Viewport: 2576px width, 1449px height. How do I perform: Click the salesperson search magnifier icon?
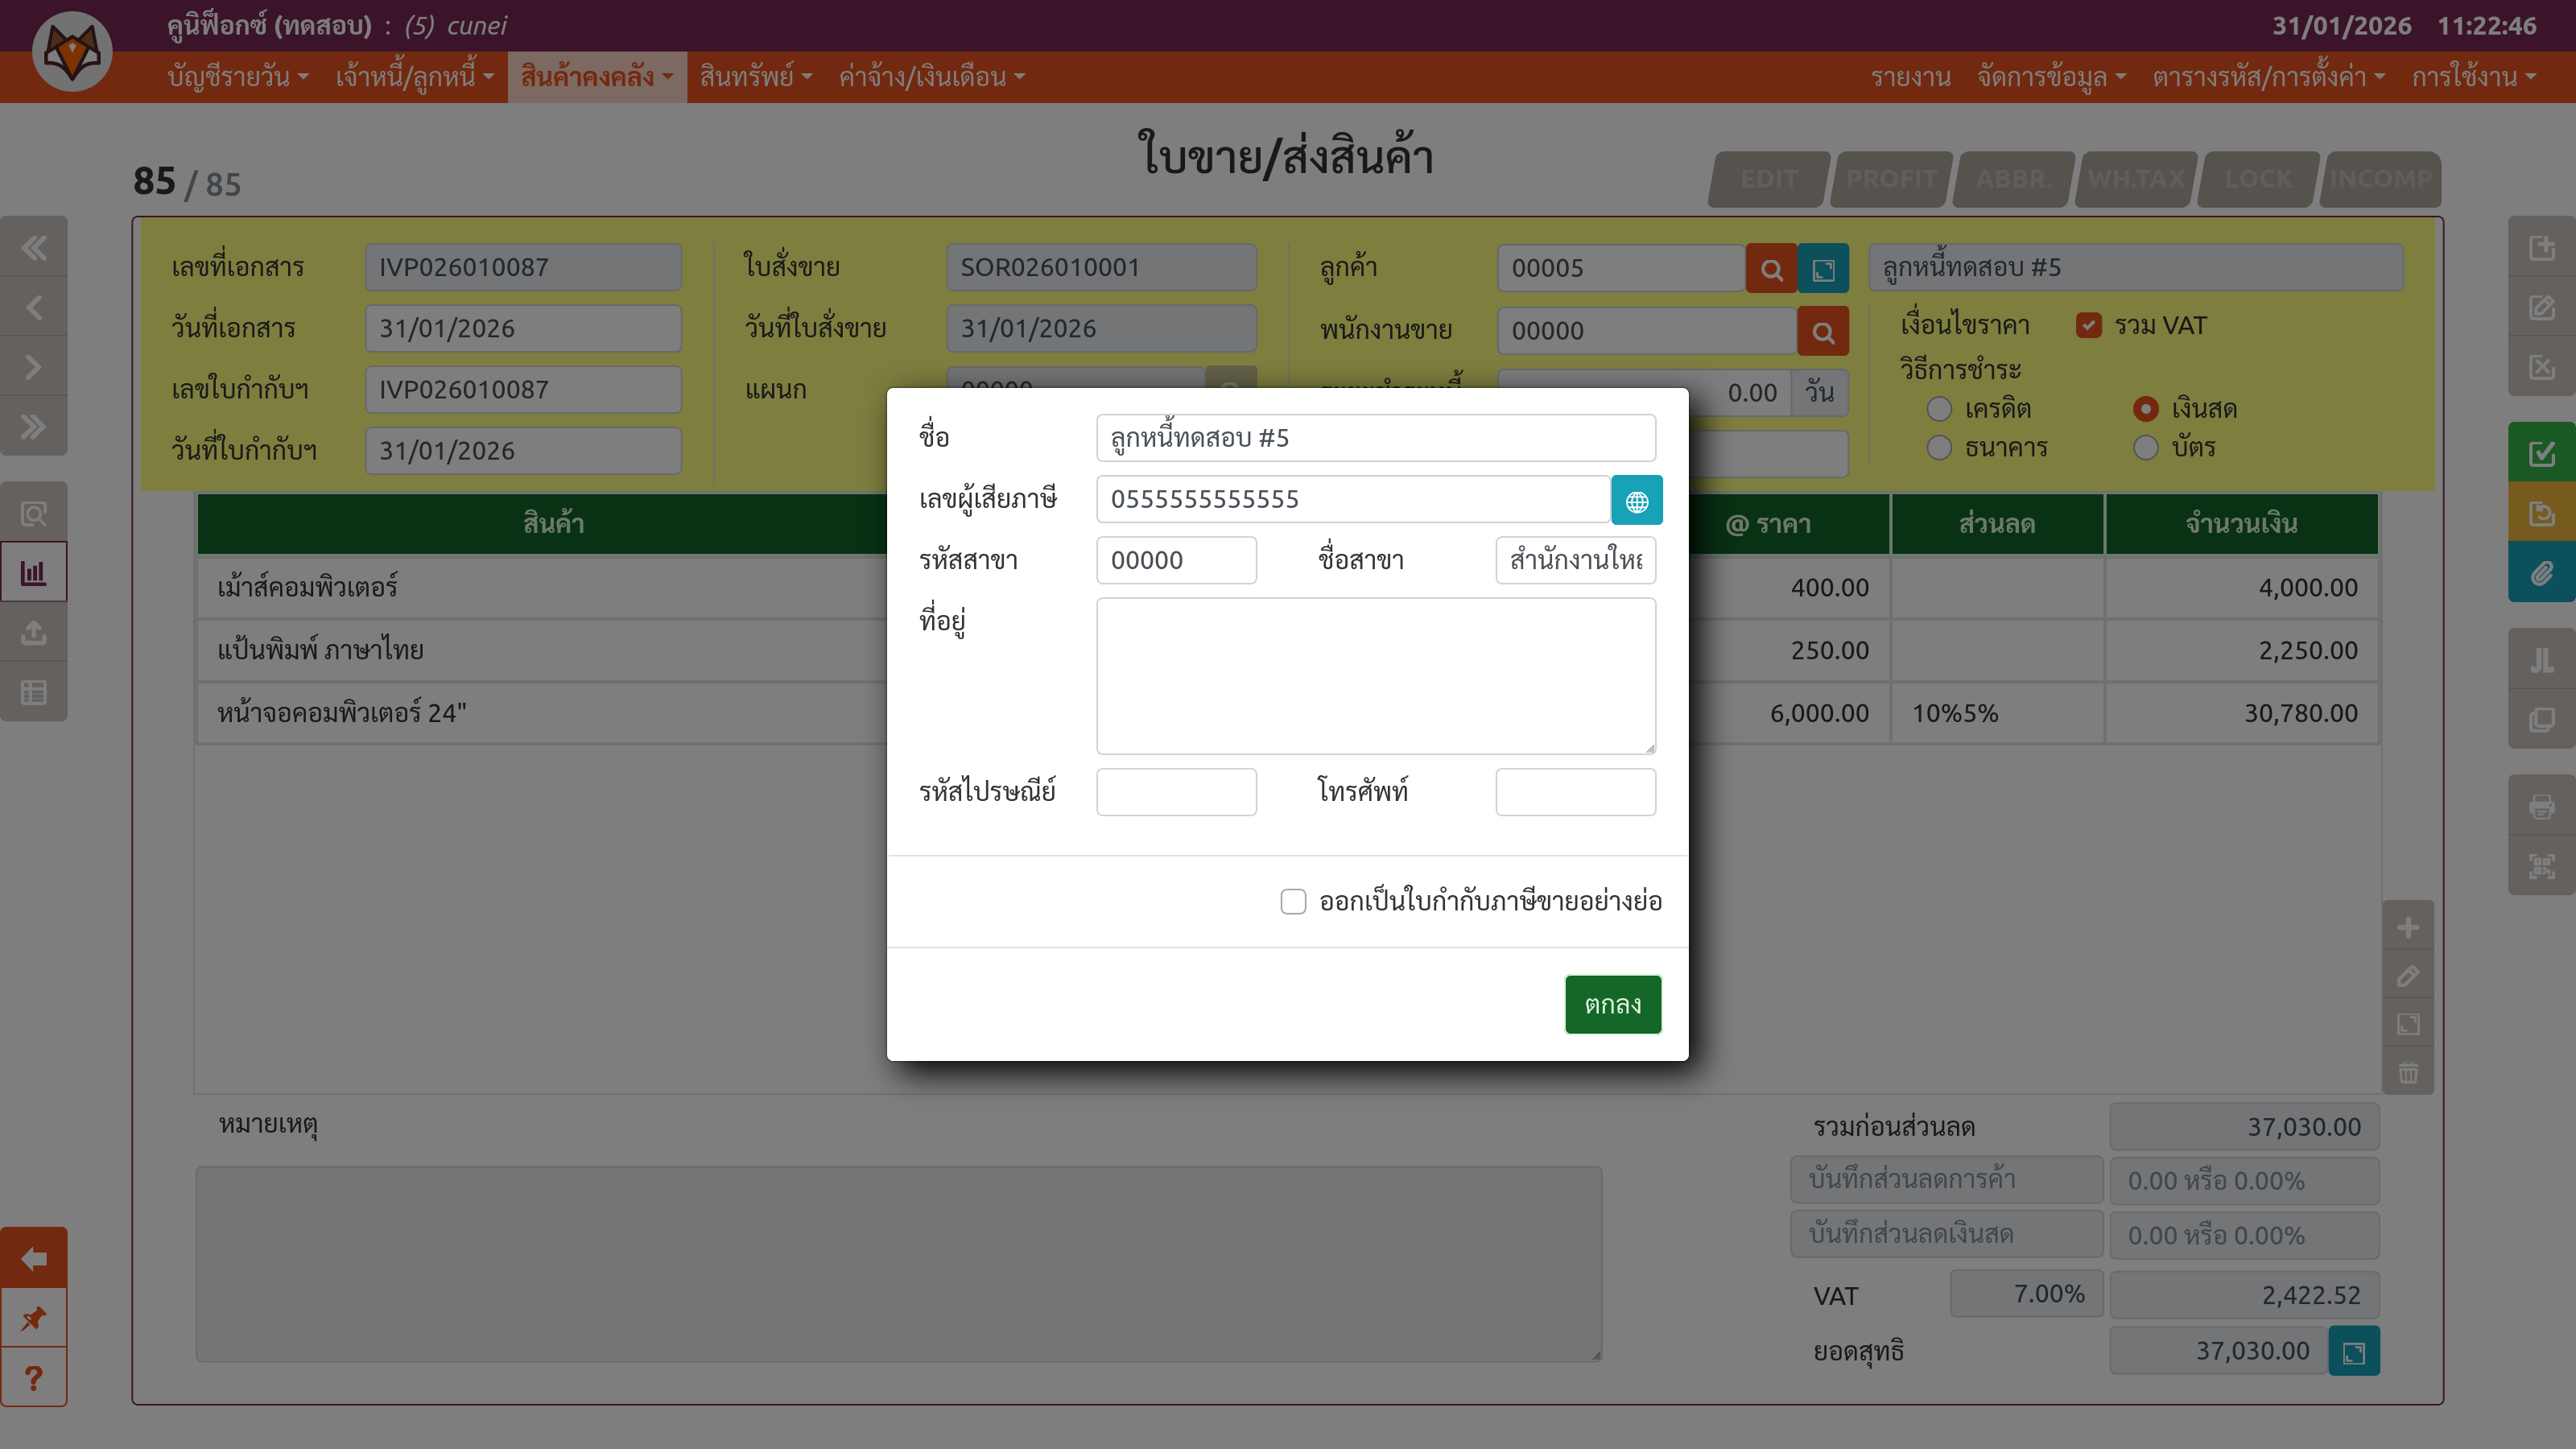point(1822,332)
